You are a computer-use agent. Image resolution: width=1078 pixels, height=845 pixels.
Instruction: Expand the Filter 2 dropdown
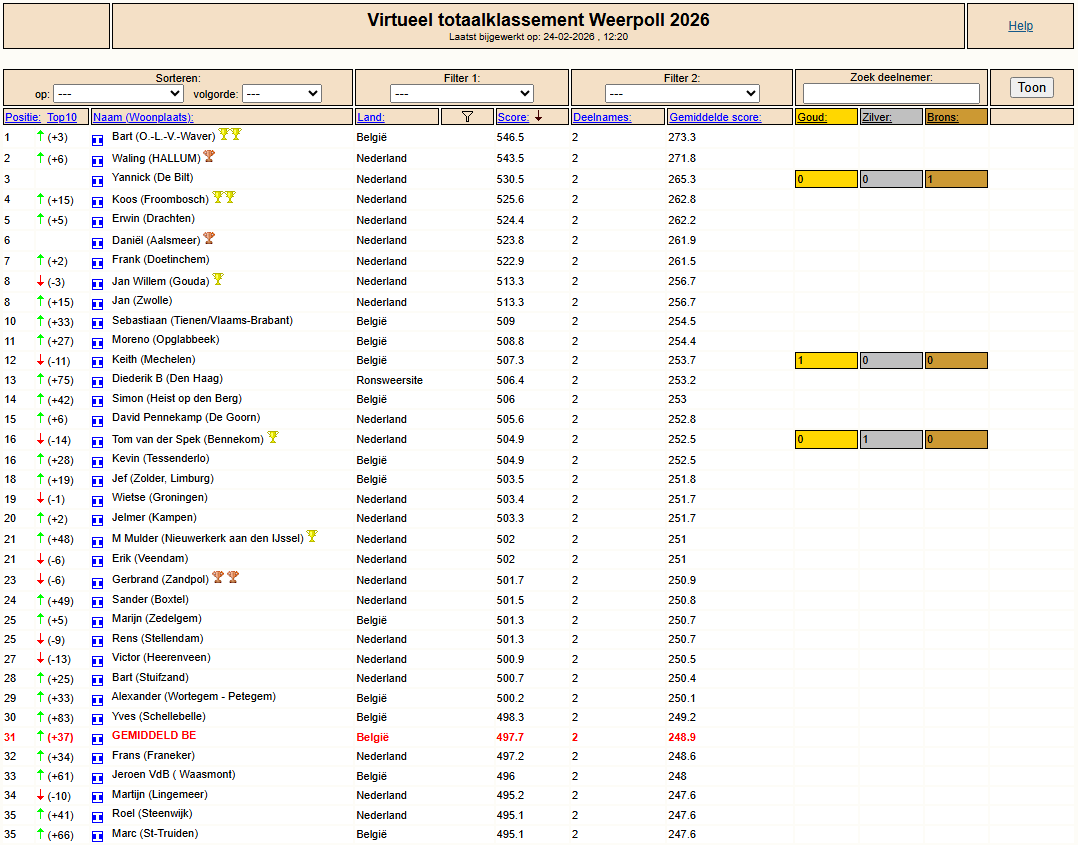point(681,93)
